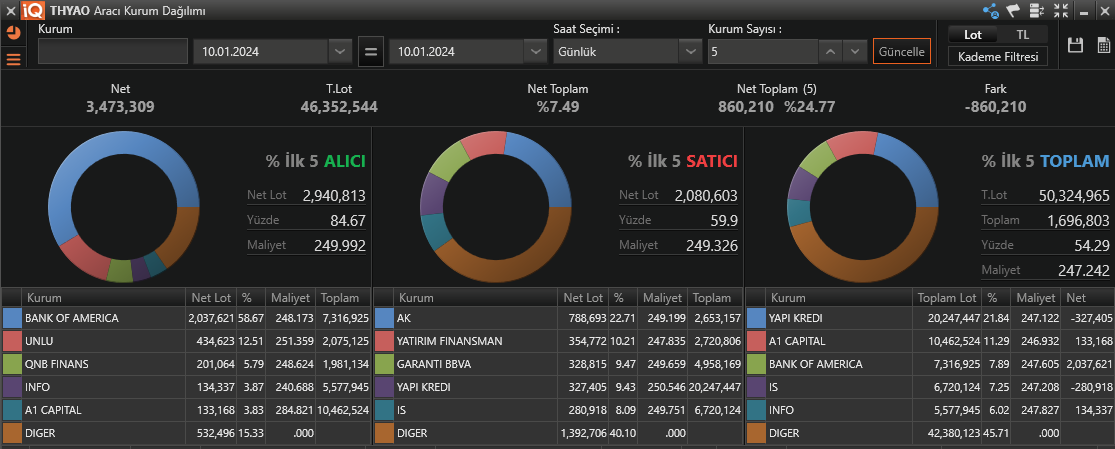Click the İlk 5 TOPLAM label
The image size is (1115, 449).
click(1045, 162)
